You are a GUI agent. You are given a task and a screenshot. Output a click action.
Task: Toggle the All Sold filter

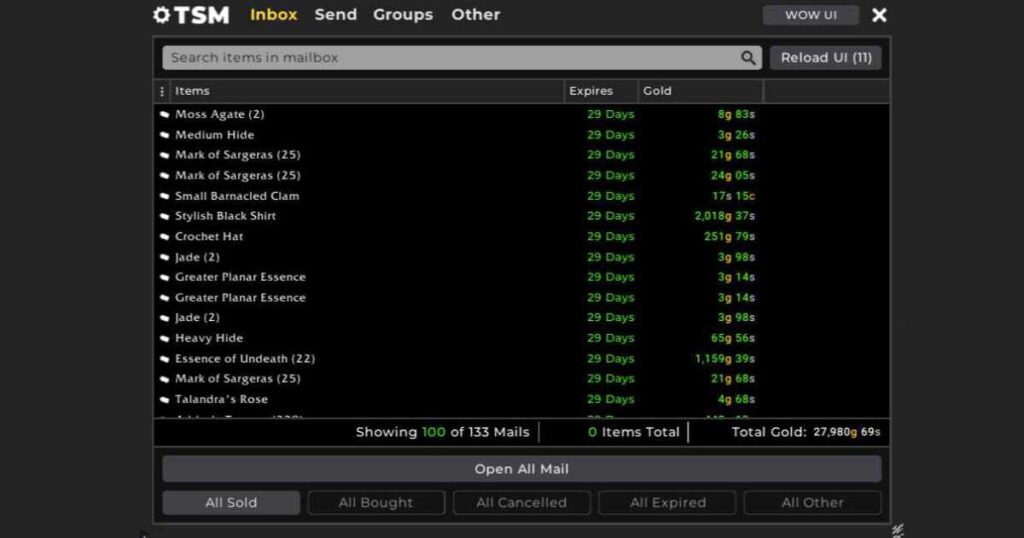point(231,503)
